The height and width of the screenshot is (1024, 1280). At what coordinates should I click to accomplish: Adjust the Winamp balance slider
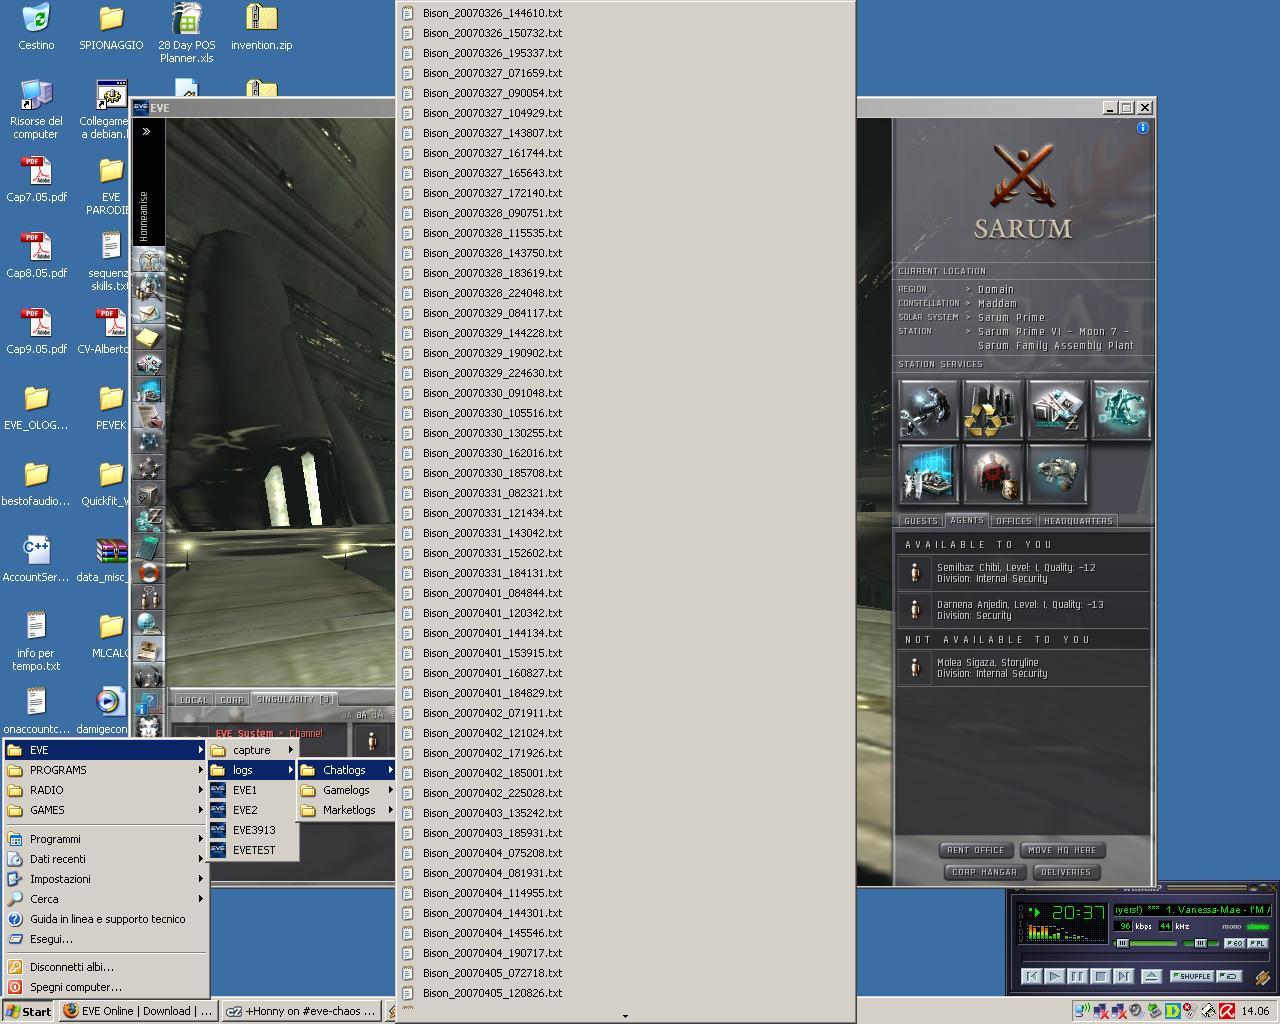1201,943
